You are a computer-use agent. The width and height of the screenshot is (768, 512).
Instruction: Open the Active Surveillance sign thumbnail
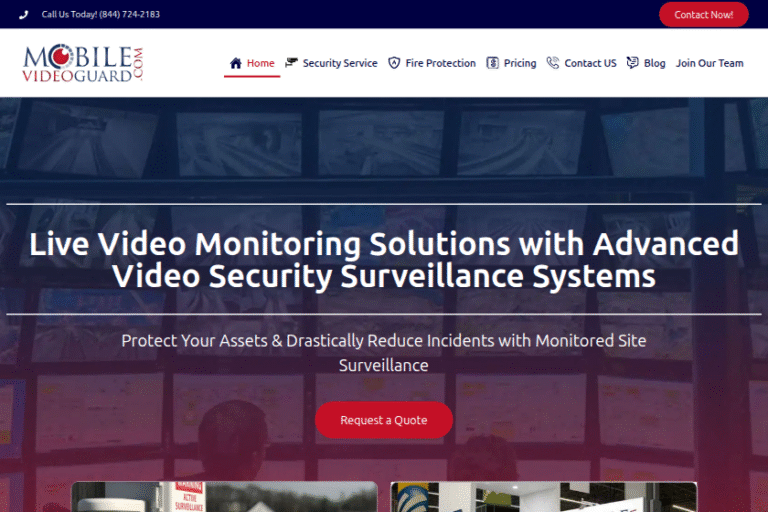tap(224, 497)
